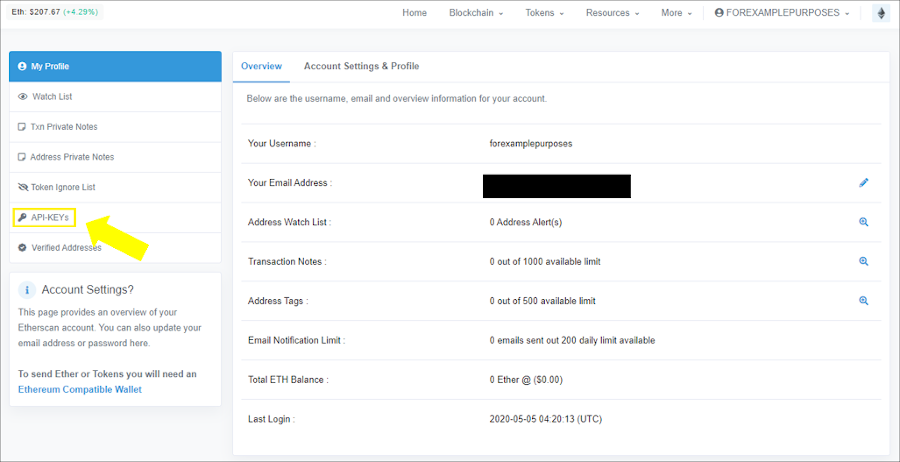Click the 0 out of 500 available limit text

(542, 301)
